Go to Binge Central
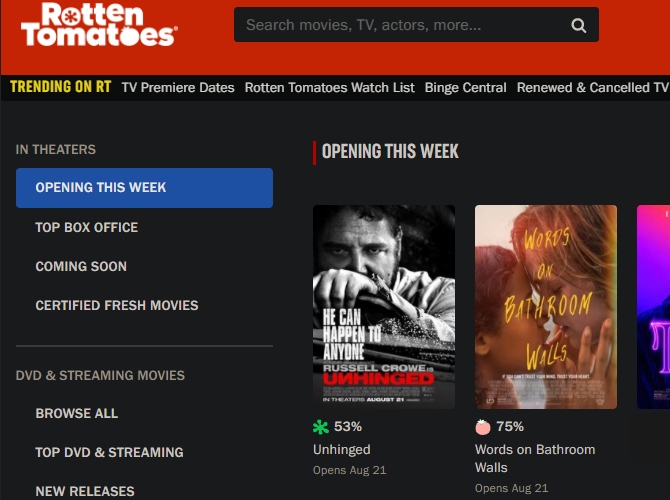The width and height of the screenshot is (670, 500). [x=465, y=88]
